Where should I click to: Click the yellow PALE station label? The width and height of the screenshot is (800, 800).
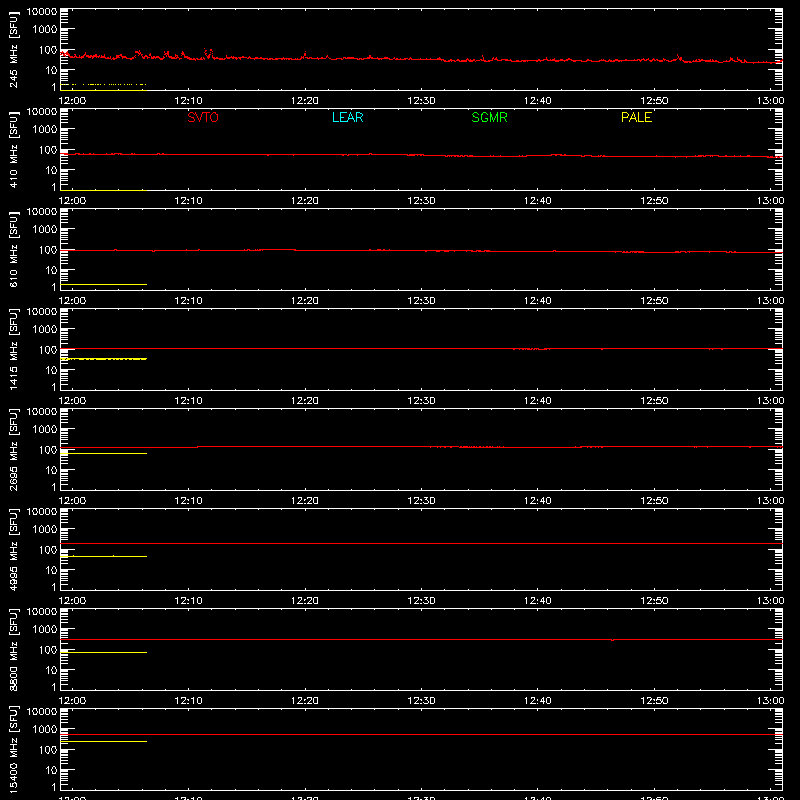pos(636,117)
